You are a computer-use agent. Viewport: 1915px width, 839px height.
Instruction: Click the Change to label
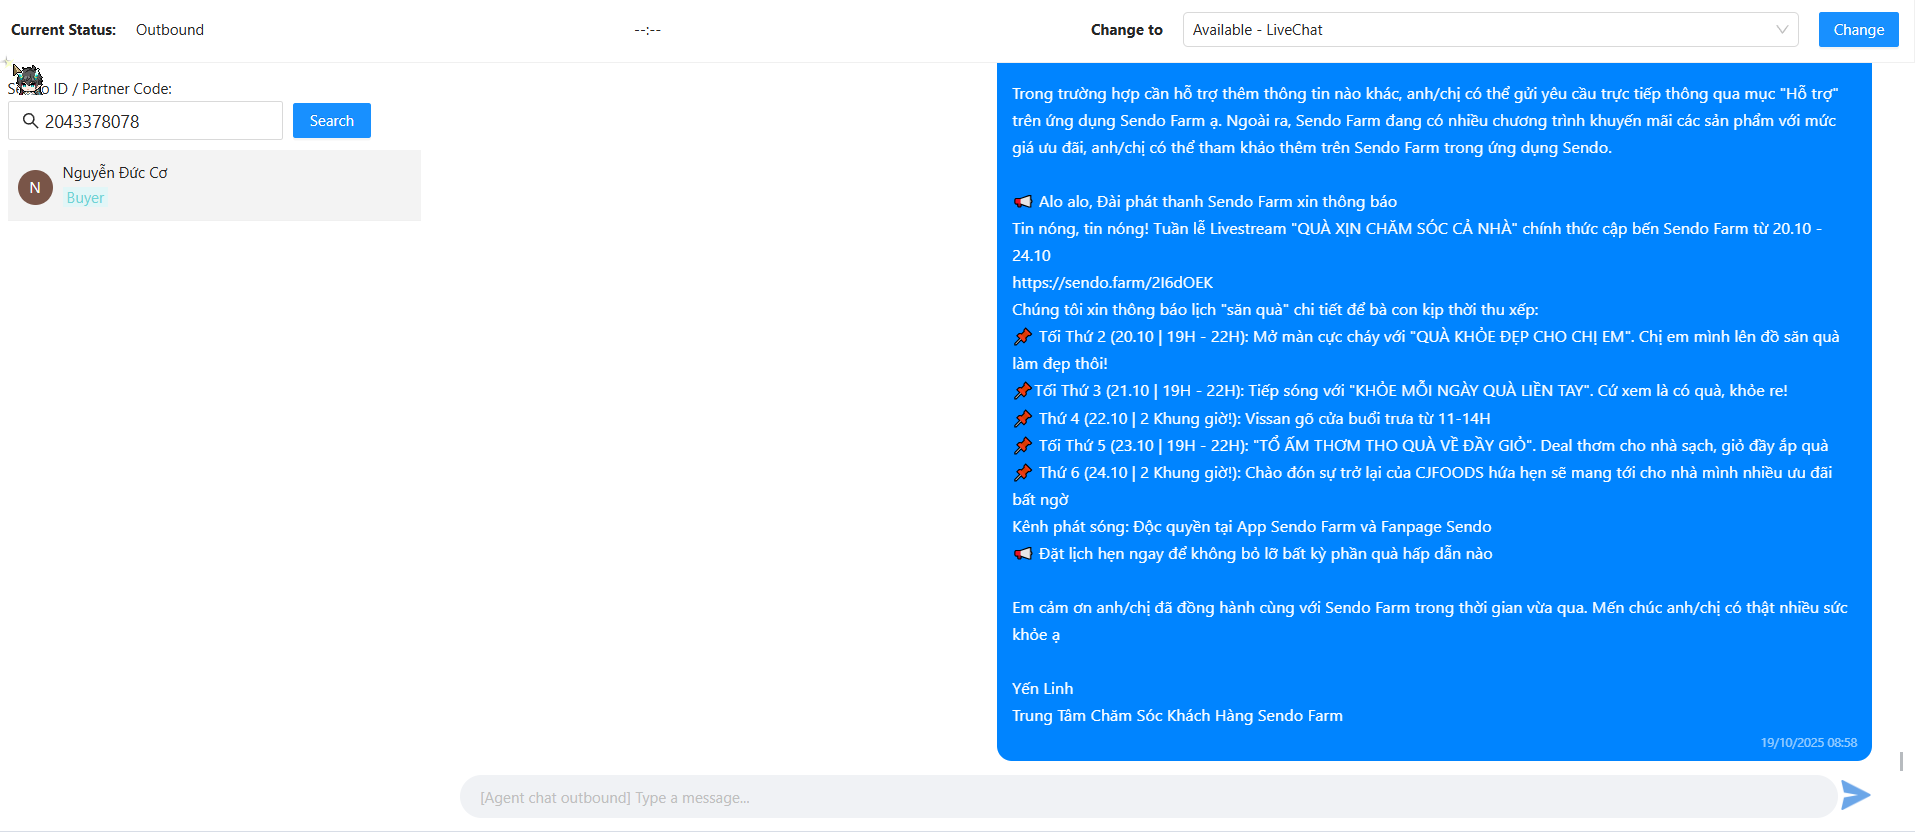coord(1126,30)
